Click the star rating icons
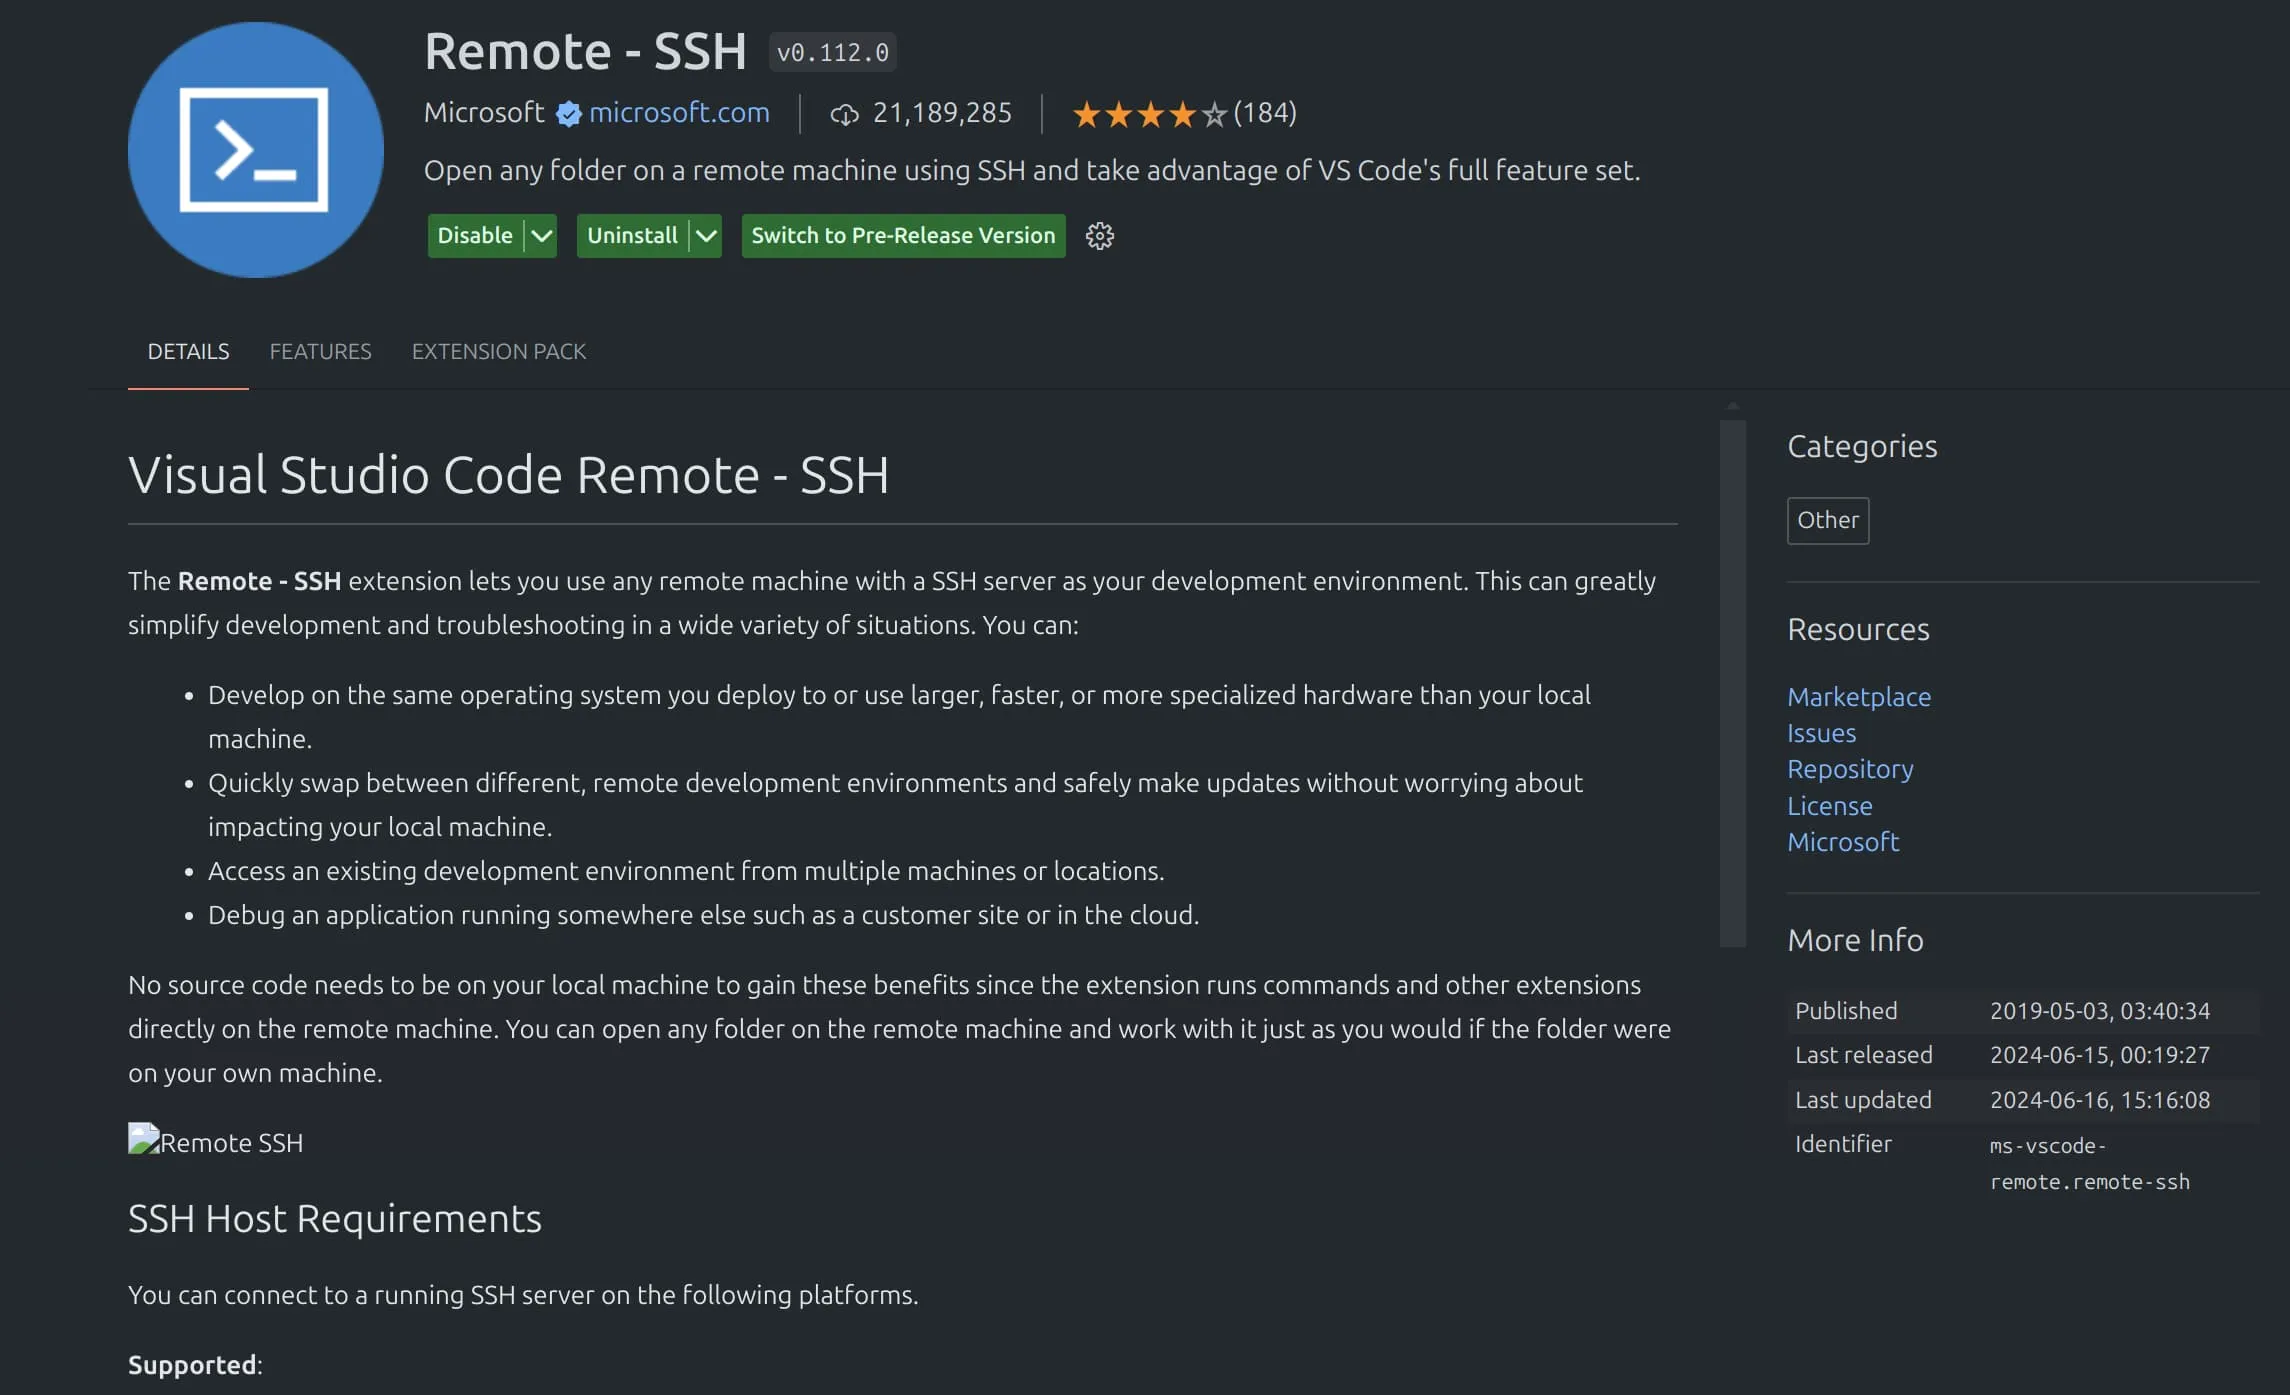This screenshot has height=1395, width=2290. (x=1149, y=114)
